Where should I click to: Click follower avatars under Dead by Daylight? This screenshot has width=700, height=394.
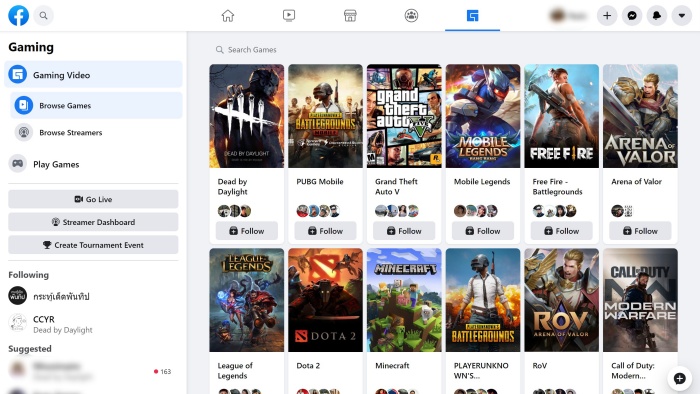pyautogui.click(x=234, y=211)
